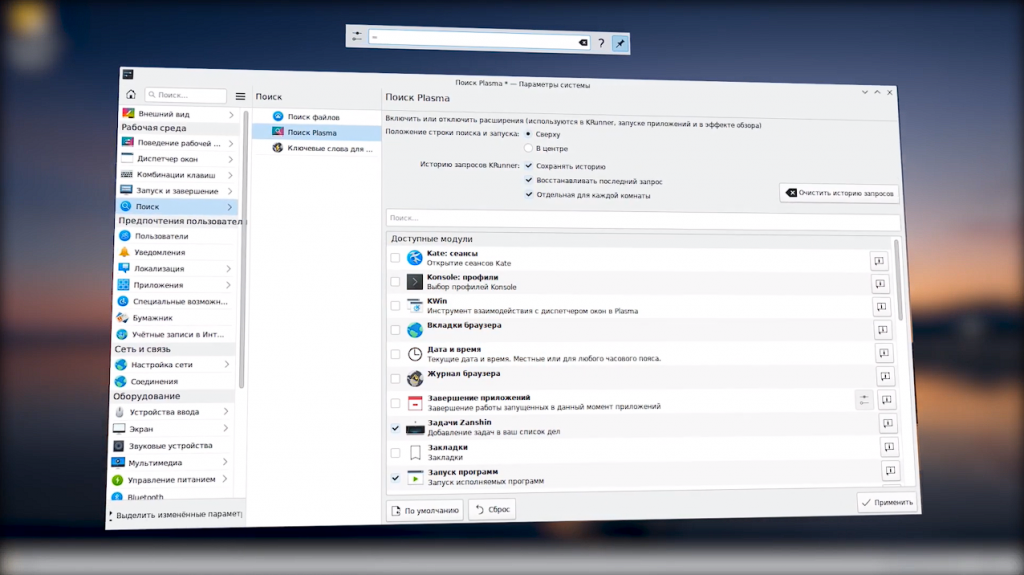Open the hamburger menu in sidebar header

tap(240, 96)
